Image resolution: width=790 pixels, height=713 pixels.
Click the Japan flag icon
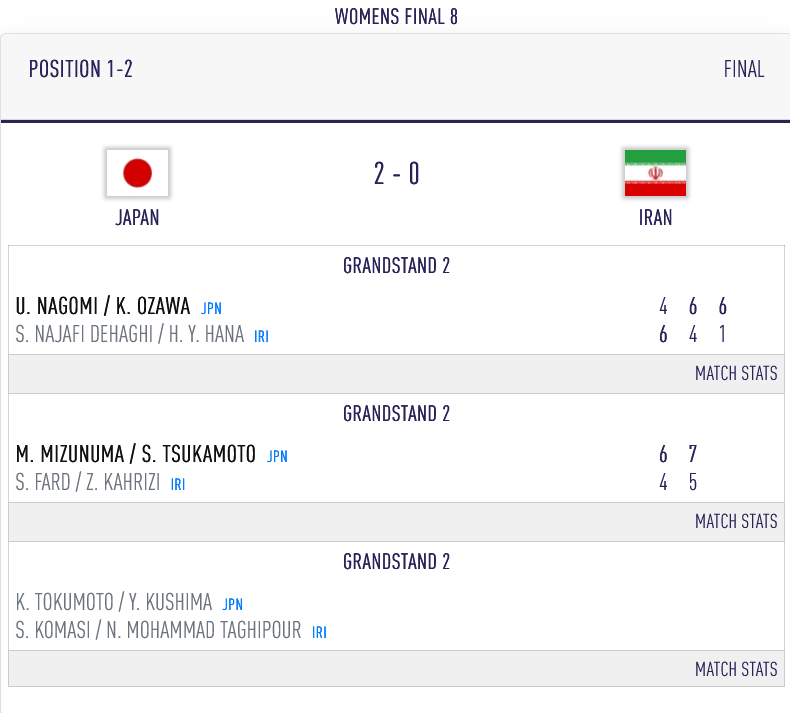(137, 173)
